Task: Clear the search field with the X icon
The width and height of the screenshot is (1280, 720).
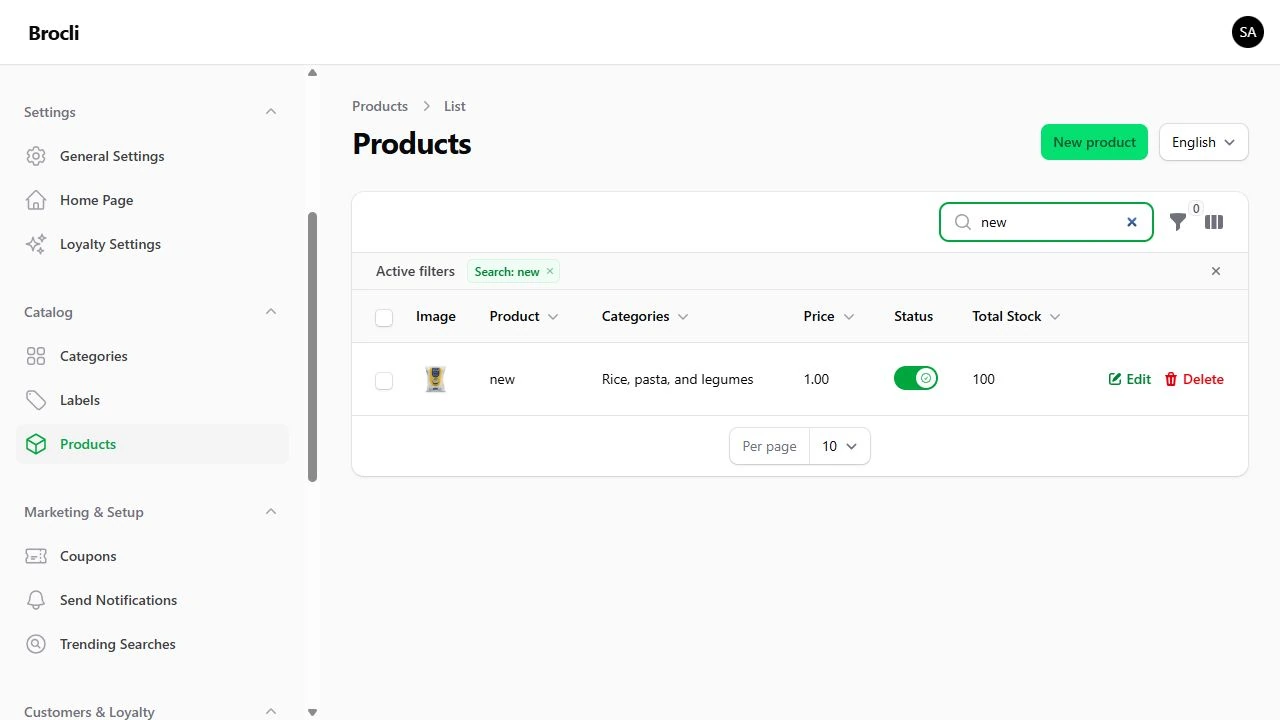Action: click(1132, 222)
